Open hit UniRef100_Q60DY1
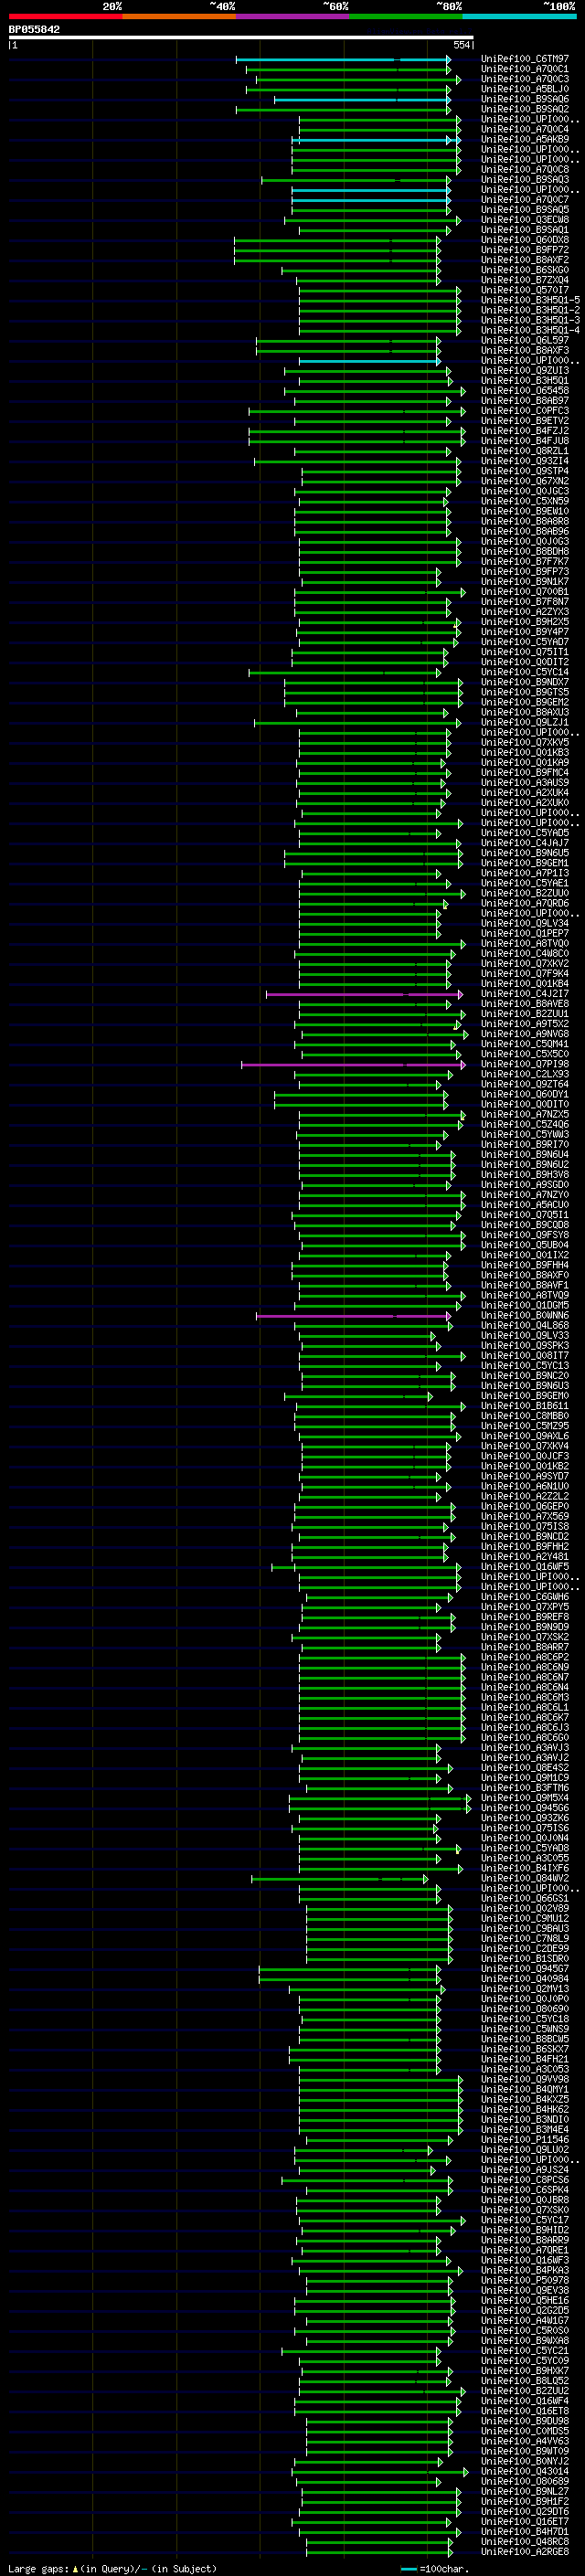The image size is (585, 2576). pyautogui.click(x=525, y=1094)
